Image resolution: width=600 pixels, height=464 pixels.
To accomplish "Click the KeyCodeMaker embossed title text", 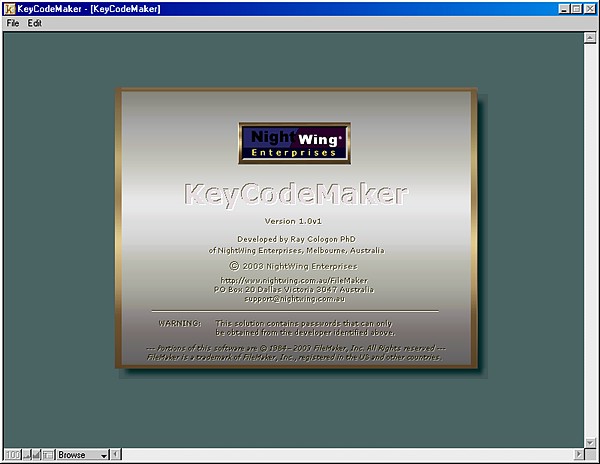I will click(296, 195).
